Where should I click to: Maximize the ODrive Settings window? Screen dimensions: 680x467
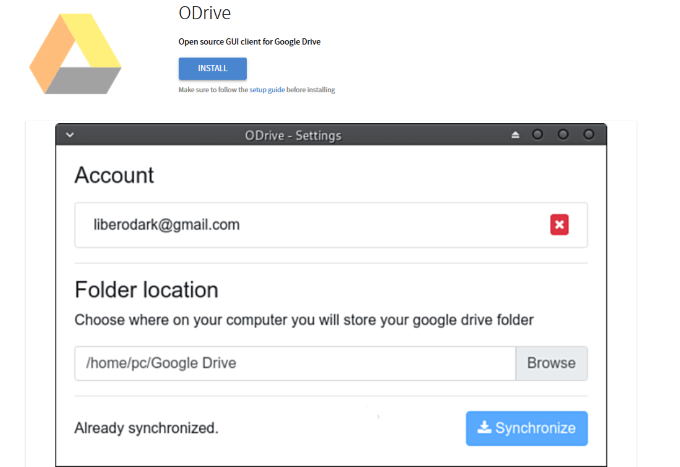tap(563, 135)
